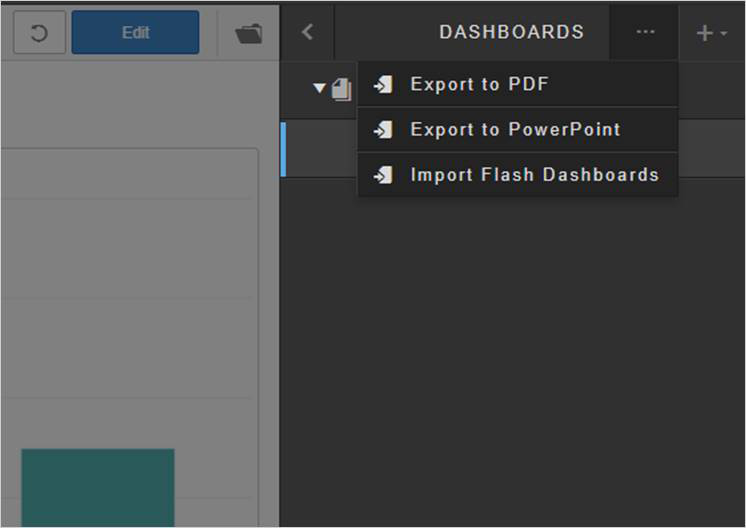Image resolution: width=746 pixels, height=528 pixels.
Task: Click the refresh icon beside Edit
Action: tap(39, 33)
